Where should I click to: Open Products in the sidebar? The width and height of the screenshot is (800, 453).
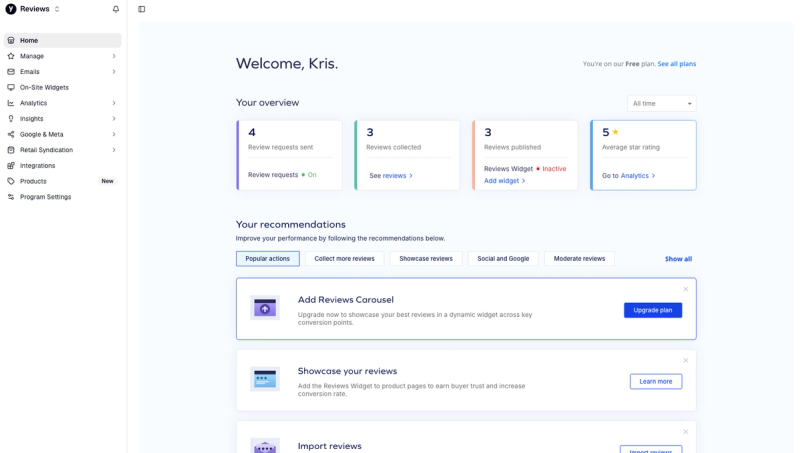tap(62, 181)
